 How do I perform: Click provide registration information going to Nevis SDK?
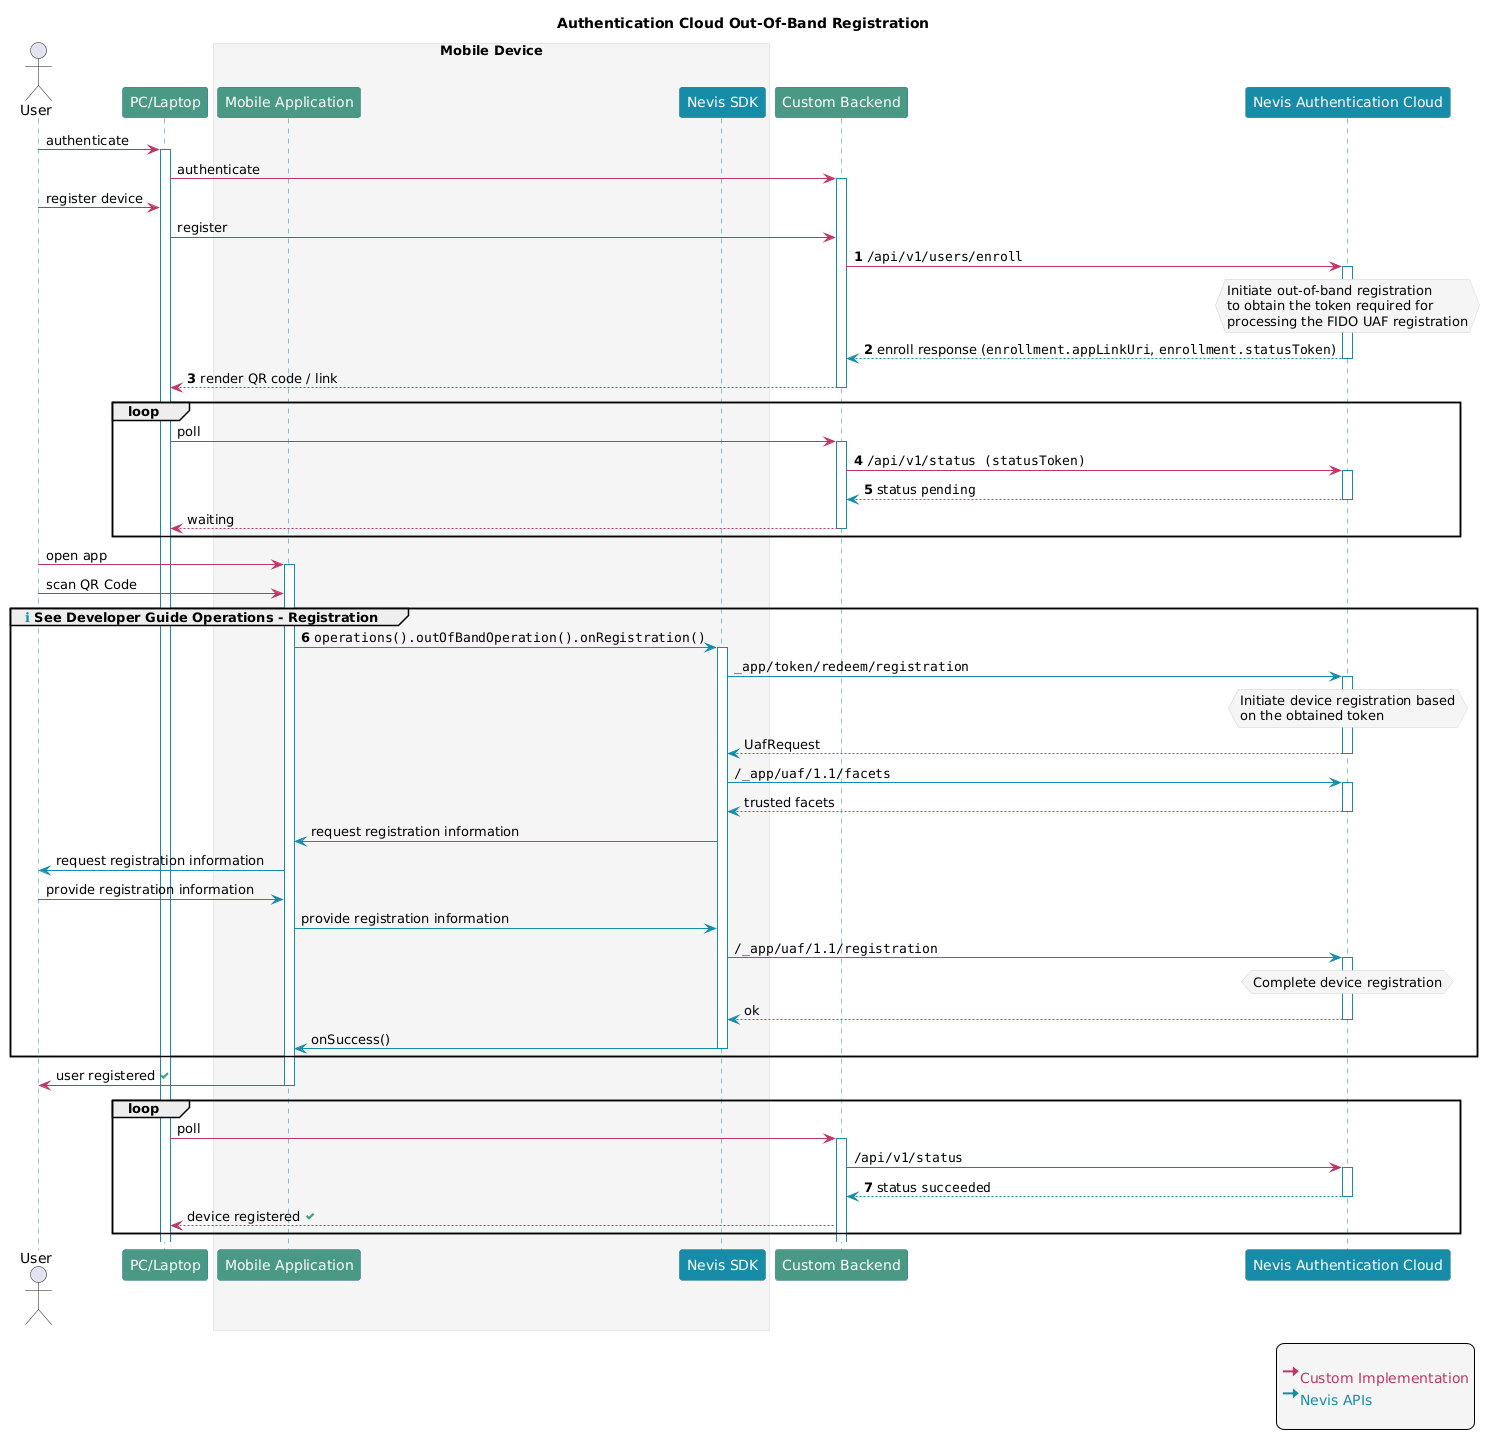click(x=405, y=919)
